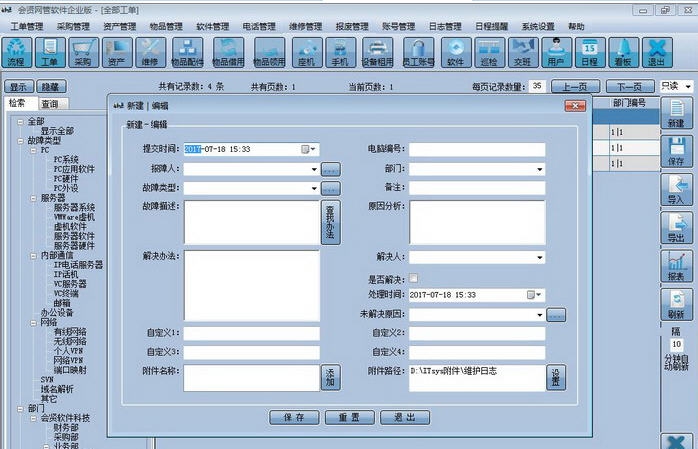The width and height of the screenshot is (698, 449).
Task: Open the 看板 toolbar icon
Action: click(624, 53)
